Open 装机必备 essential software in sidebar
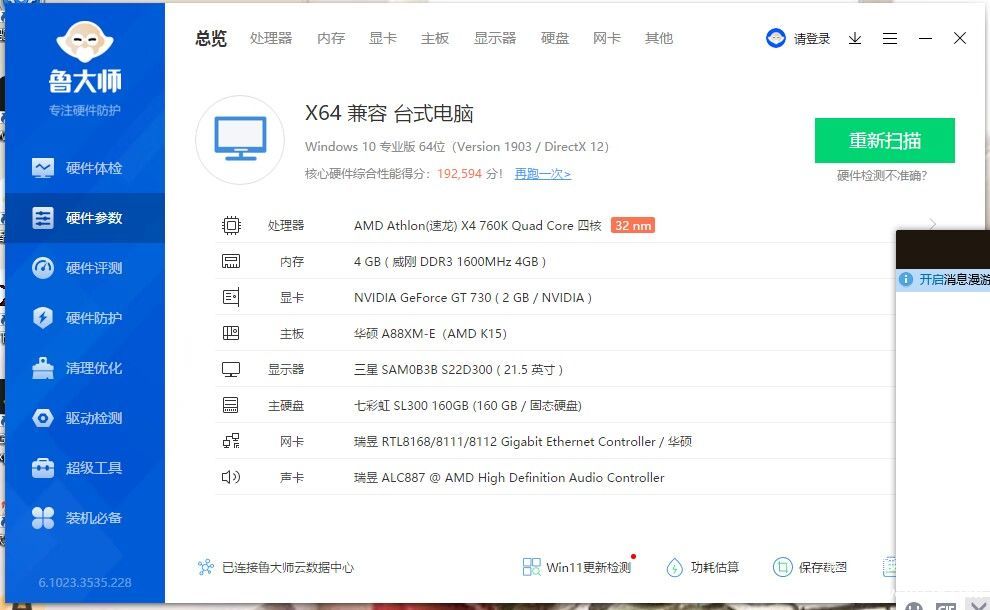The width and height of the screenshot is (990, 610). pyautogui.click(x=85, y=518)
